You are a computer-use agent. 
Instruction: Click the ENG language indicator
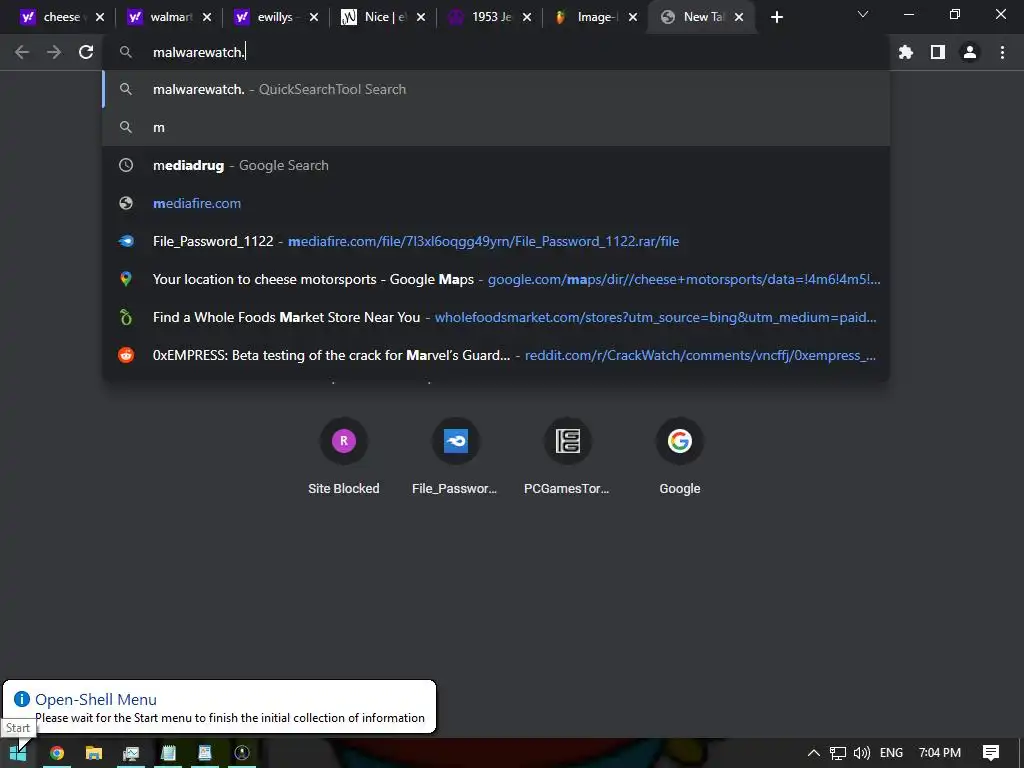tap(891, 753)
